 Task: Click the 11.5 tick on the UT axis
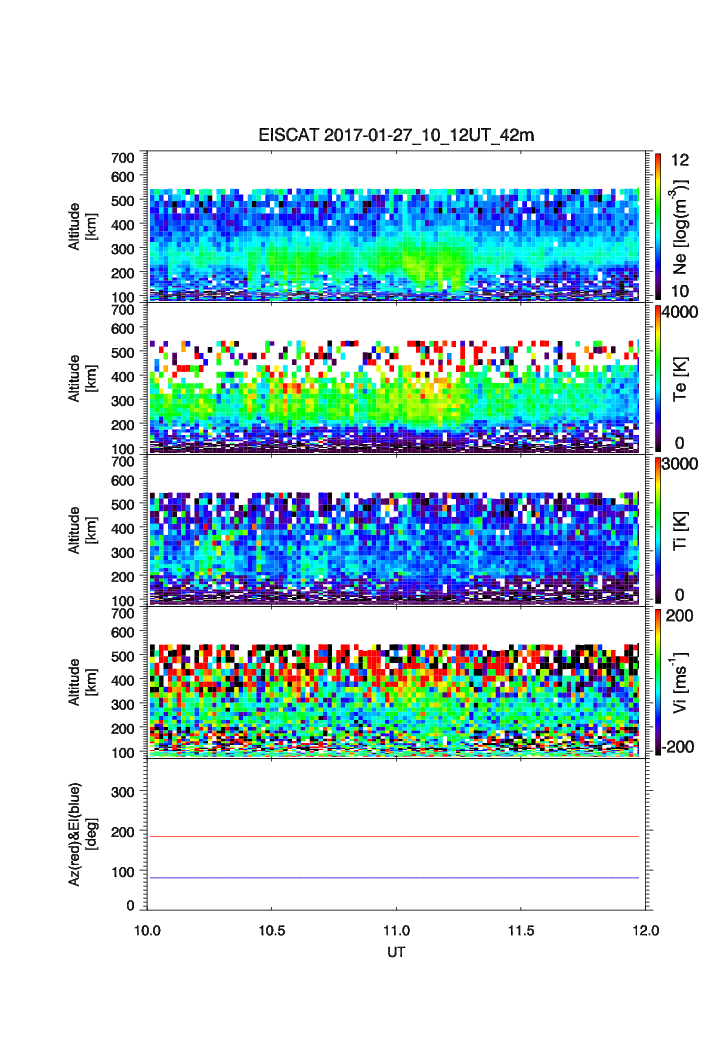pyautogui.click(x=521, y=930)
